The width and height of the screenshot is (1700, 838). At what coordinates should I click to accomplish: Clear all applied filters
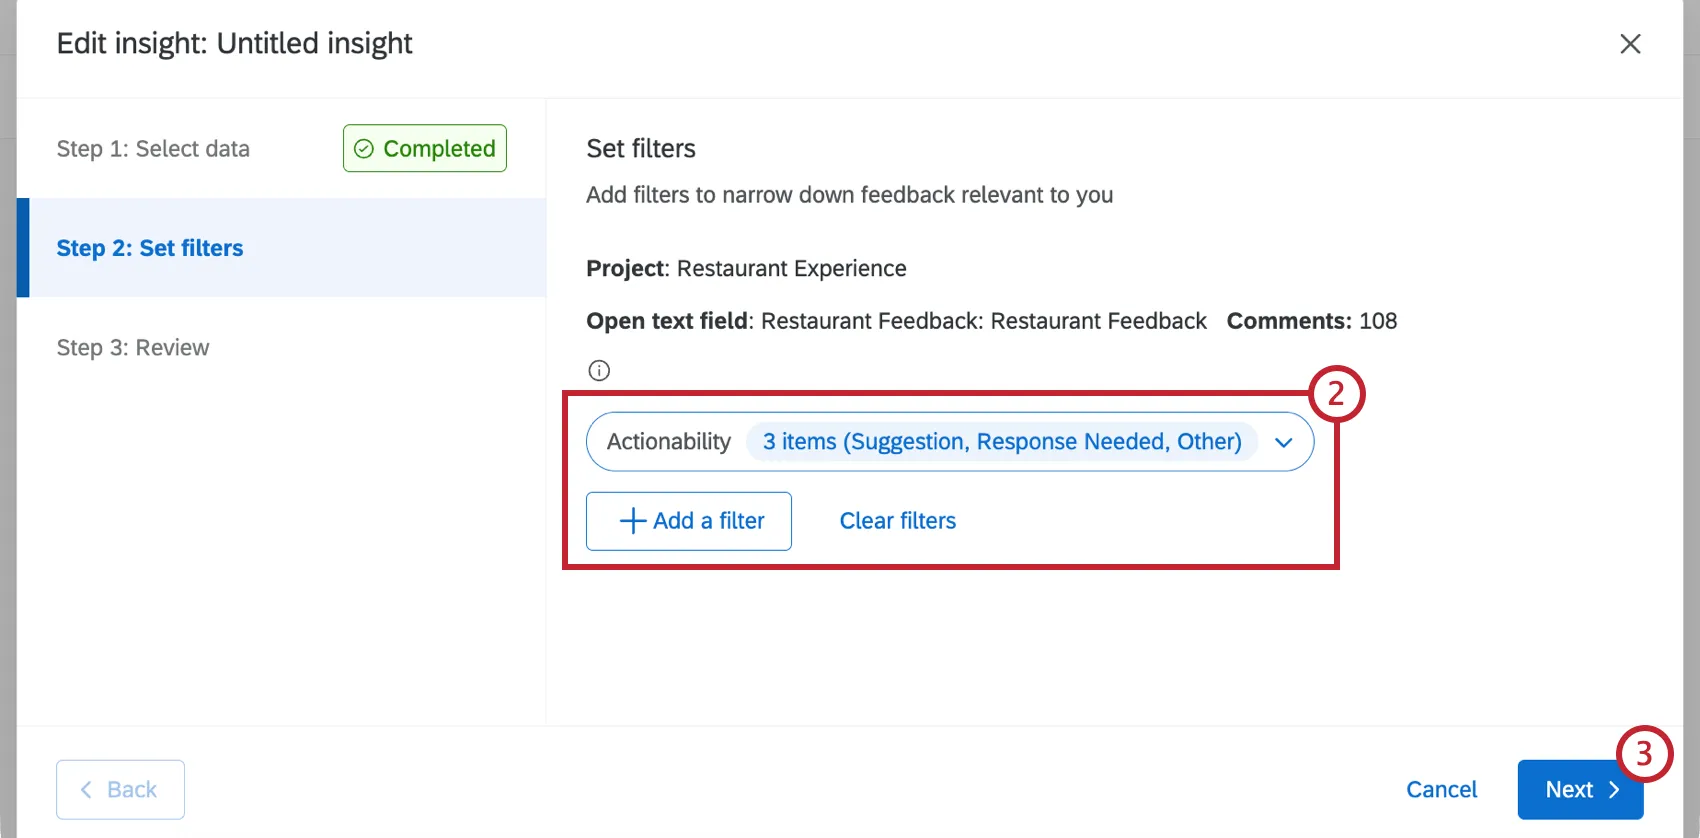click(x=897, y=520)
